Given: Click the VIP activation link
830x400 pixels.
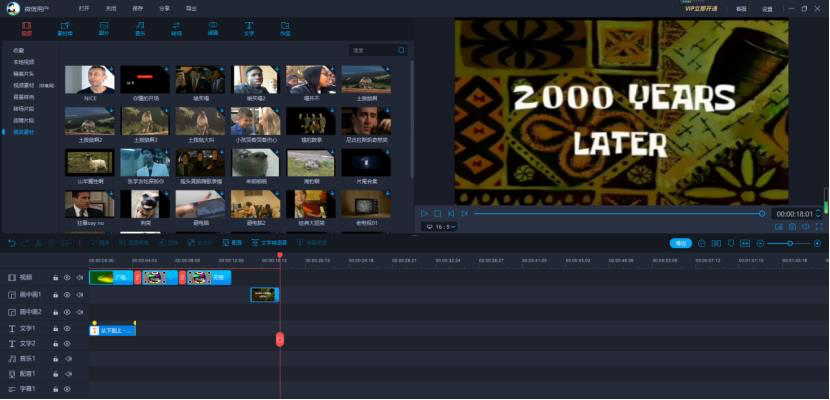Looking at the screenshot, I should pyautogui.click(x=702, y=8).
